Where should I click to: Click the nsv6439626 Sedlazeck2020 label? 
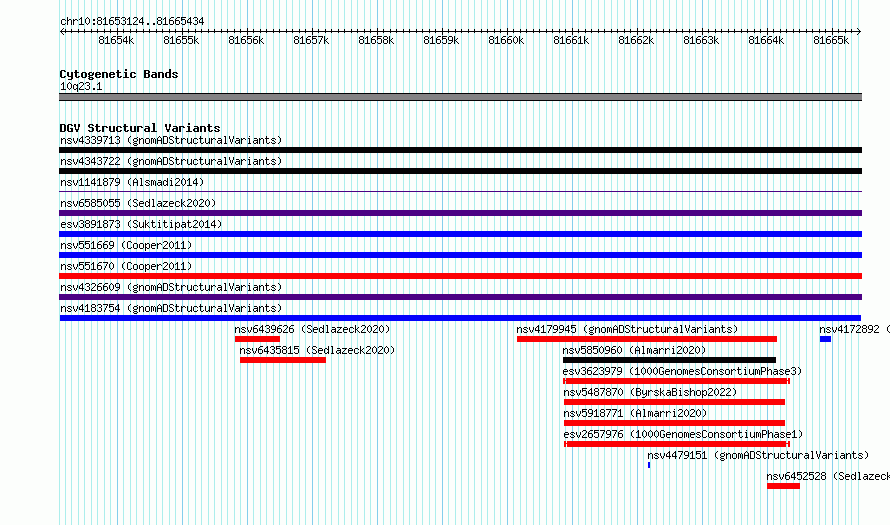(312, 329)
